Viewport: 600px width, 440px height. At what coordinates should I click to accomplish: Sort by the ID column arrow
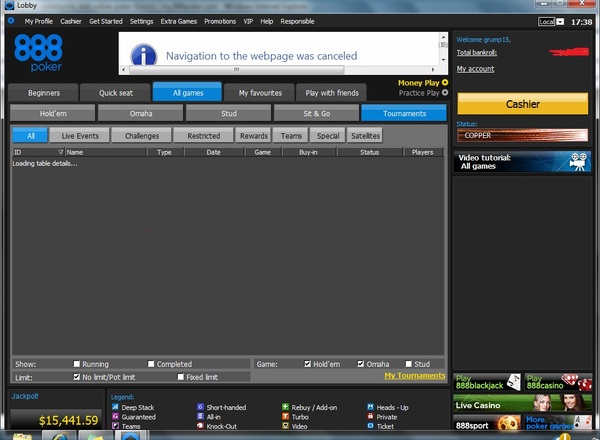click(60, 152)
